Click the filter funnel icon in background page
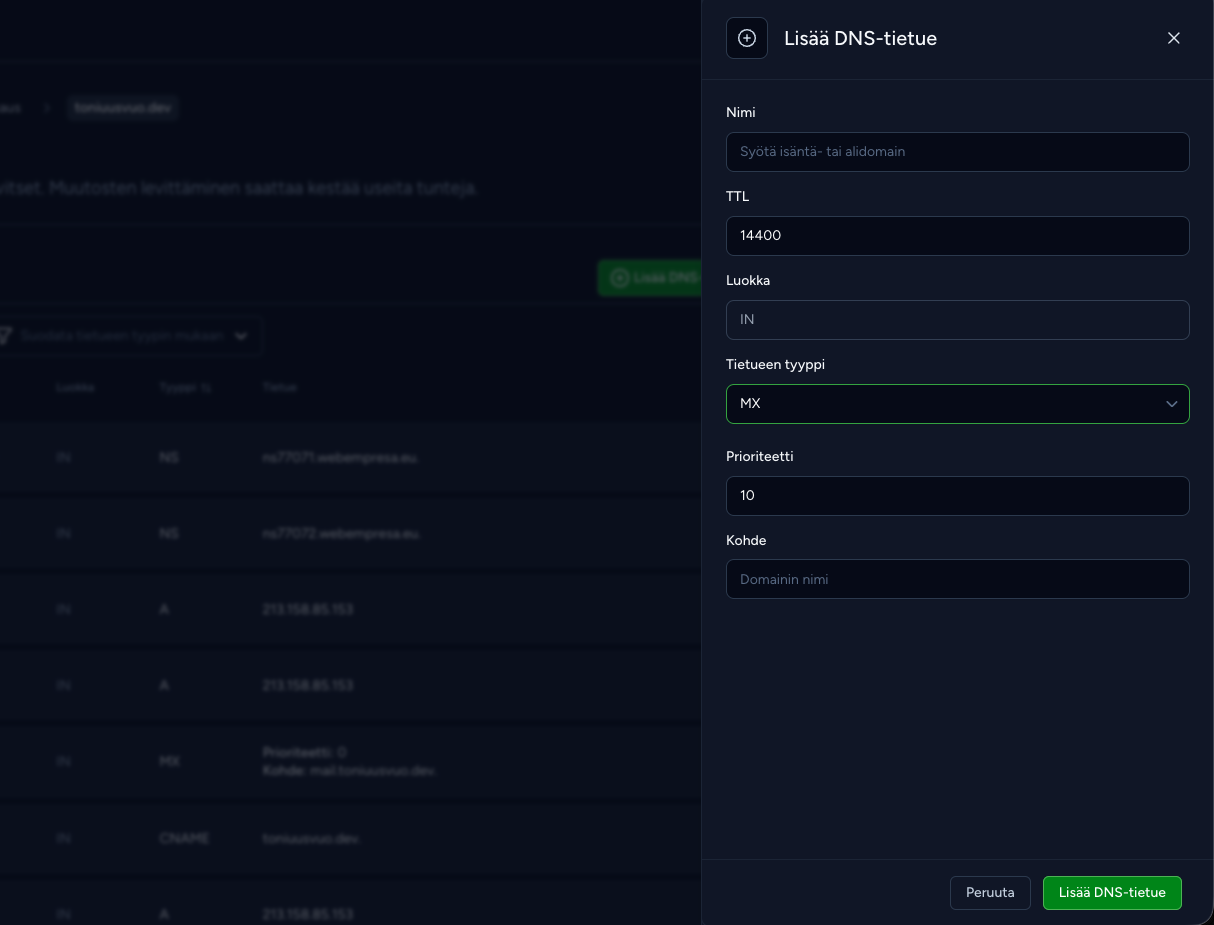Image resolution: width=1214 pixels, height=925 pixels. 5,336
